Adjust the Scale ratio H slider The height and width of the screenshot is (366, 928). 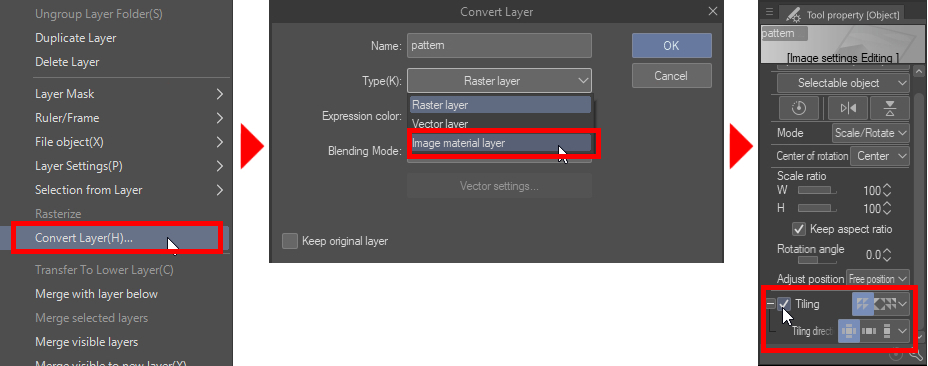(817, 208)
